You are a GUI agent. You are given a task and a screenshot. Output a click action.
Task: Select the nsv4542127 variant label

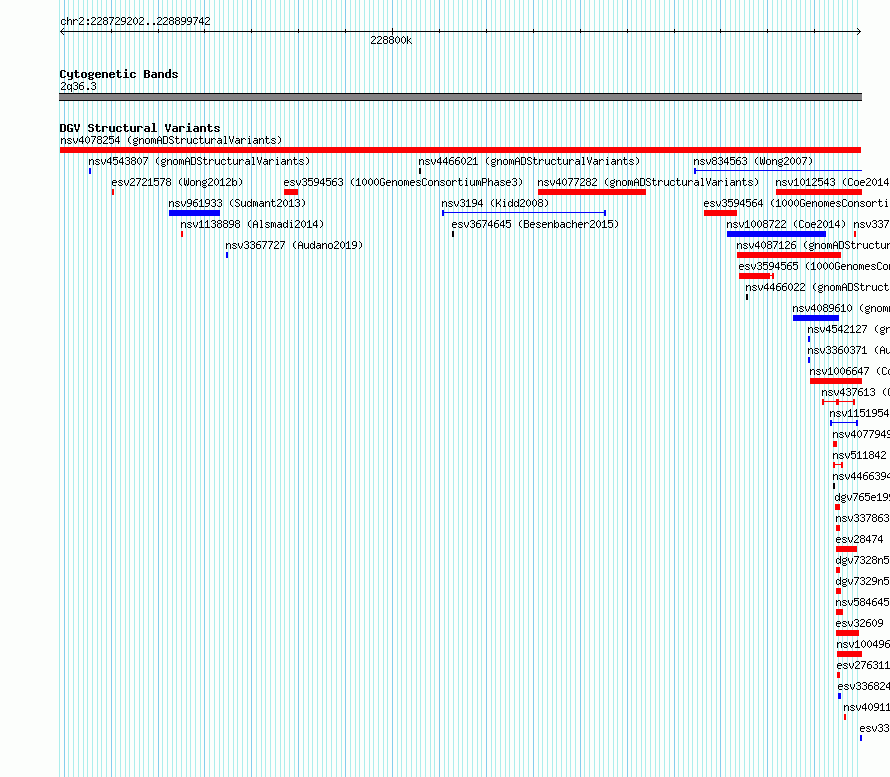[848, 329]
